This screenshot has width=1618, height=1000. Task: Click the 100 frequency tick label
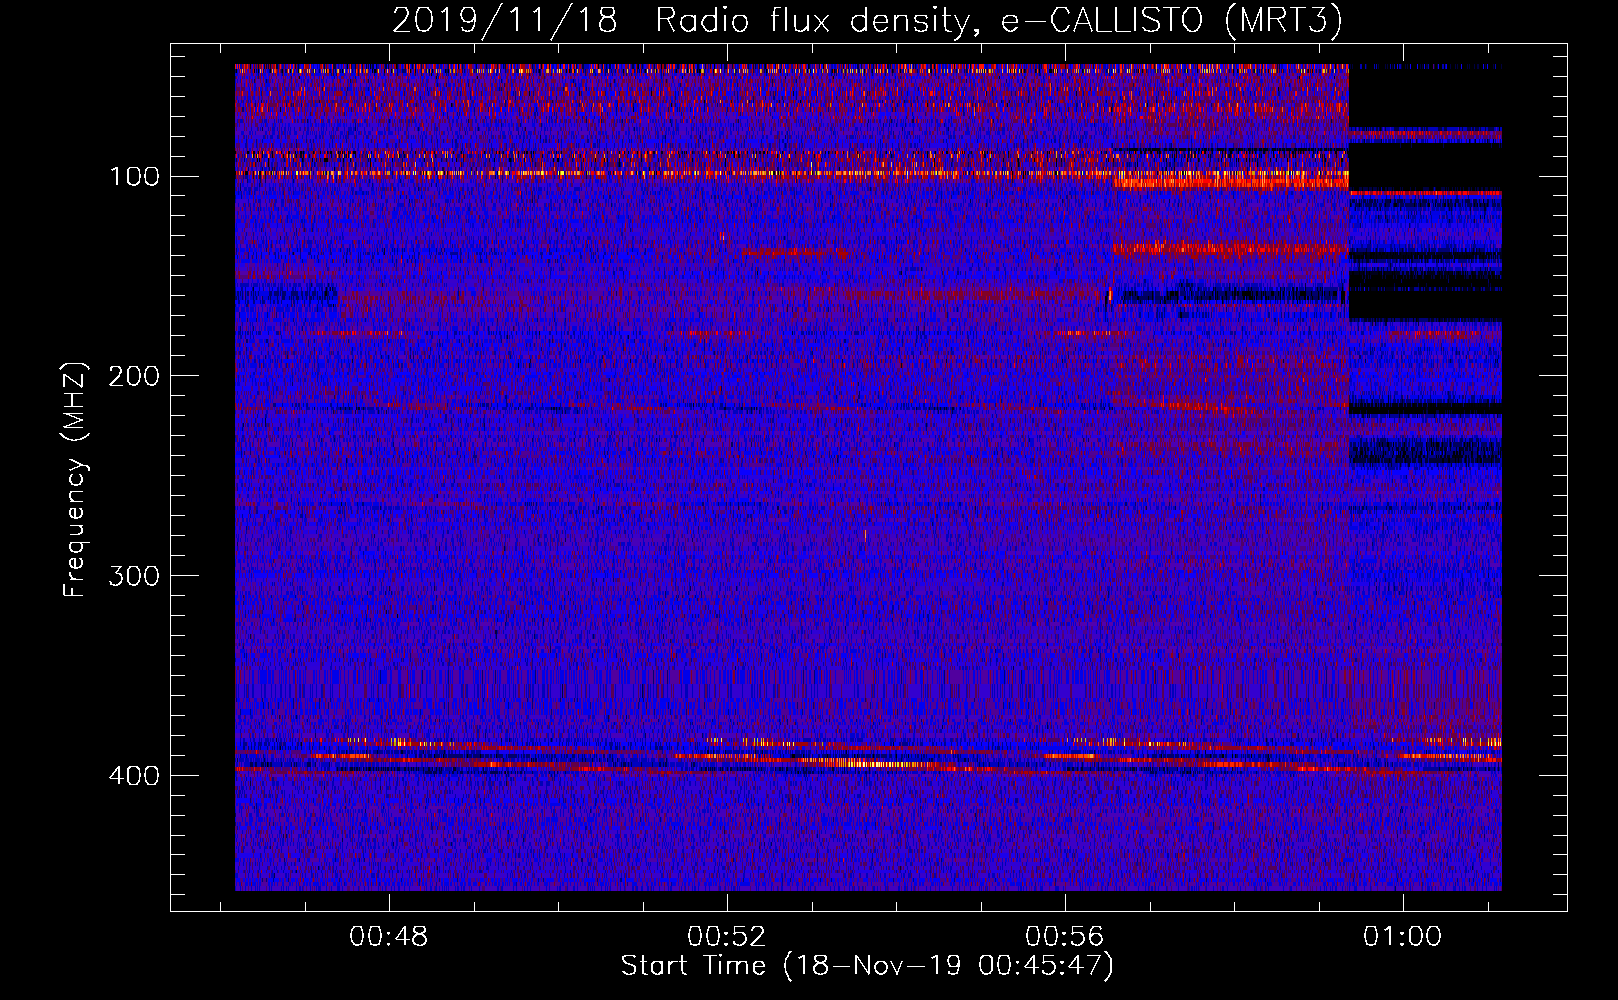point(135,177)
